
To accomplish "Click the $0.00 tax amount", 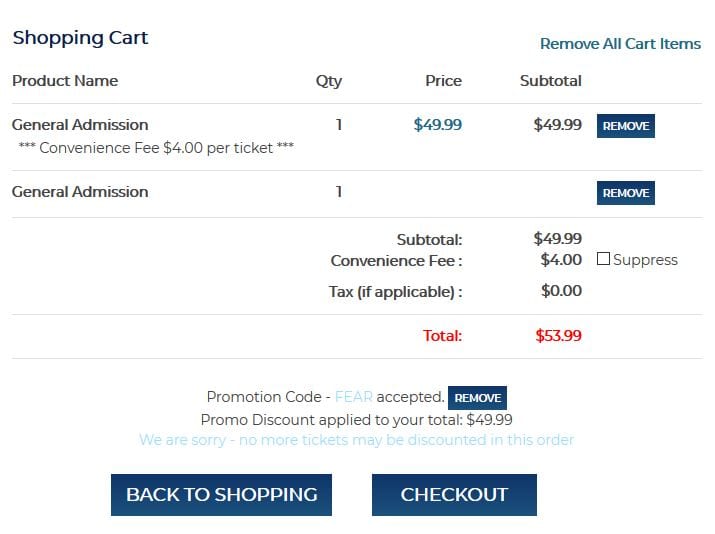I will click(561, 291).
